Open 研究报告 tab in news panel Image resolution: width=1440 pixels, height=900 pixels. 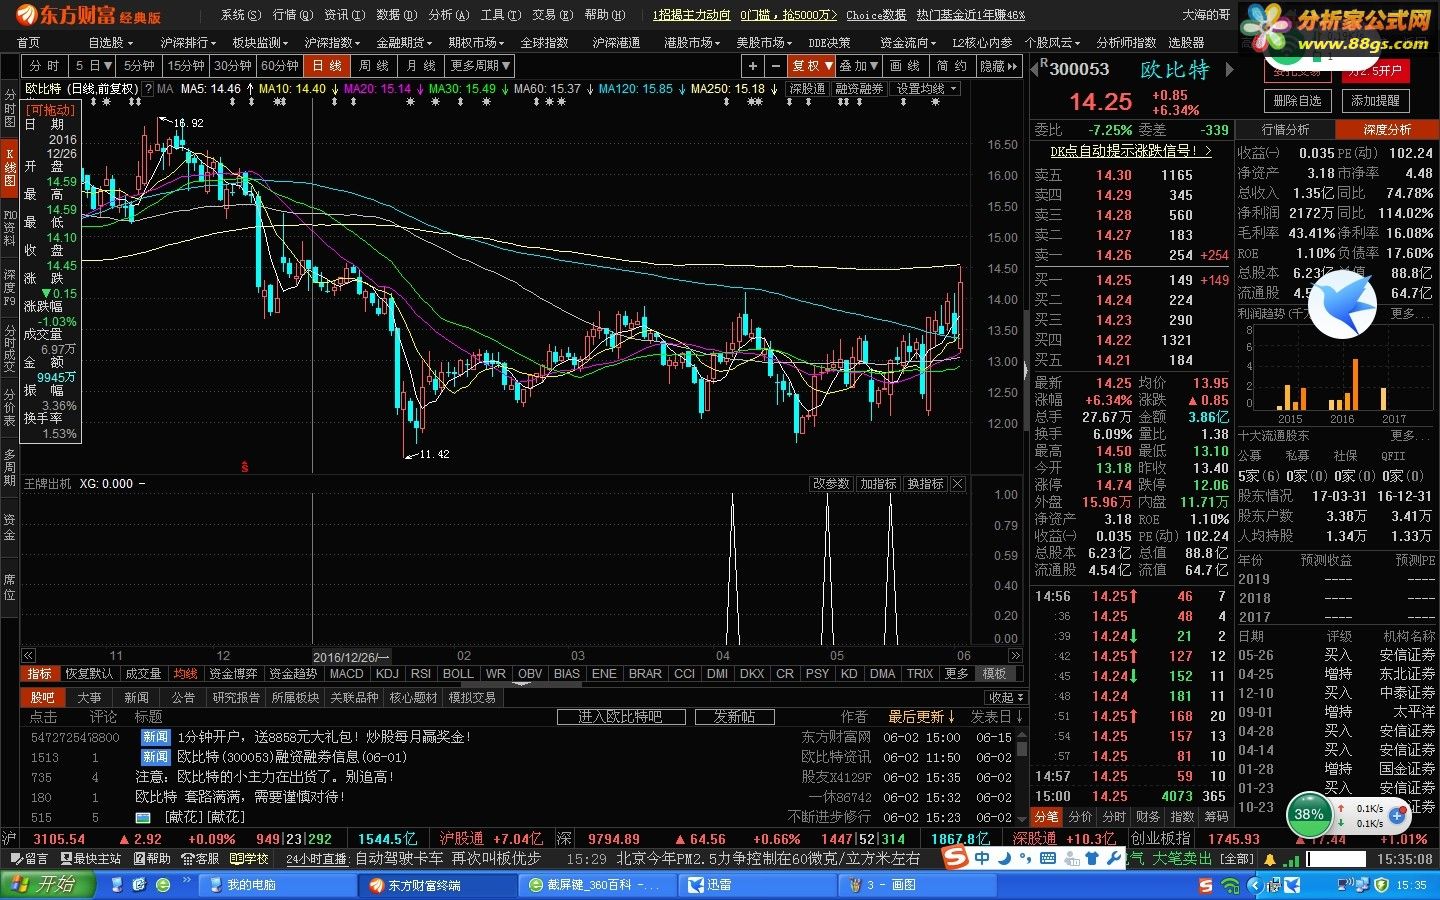click(x=236, y=698)
